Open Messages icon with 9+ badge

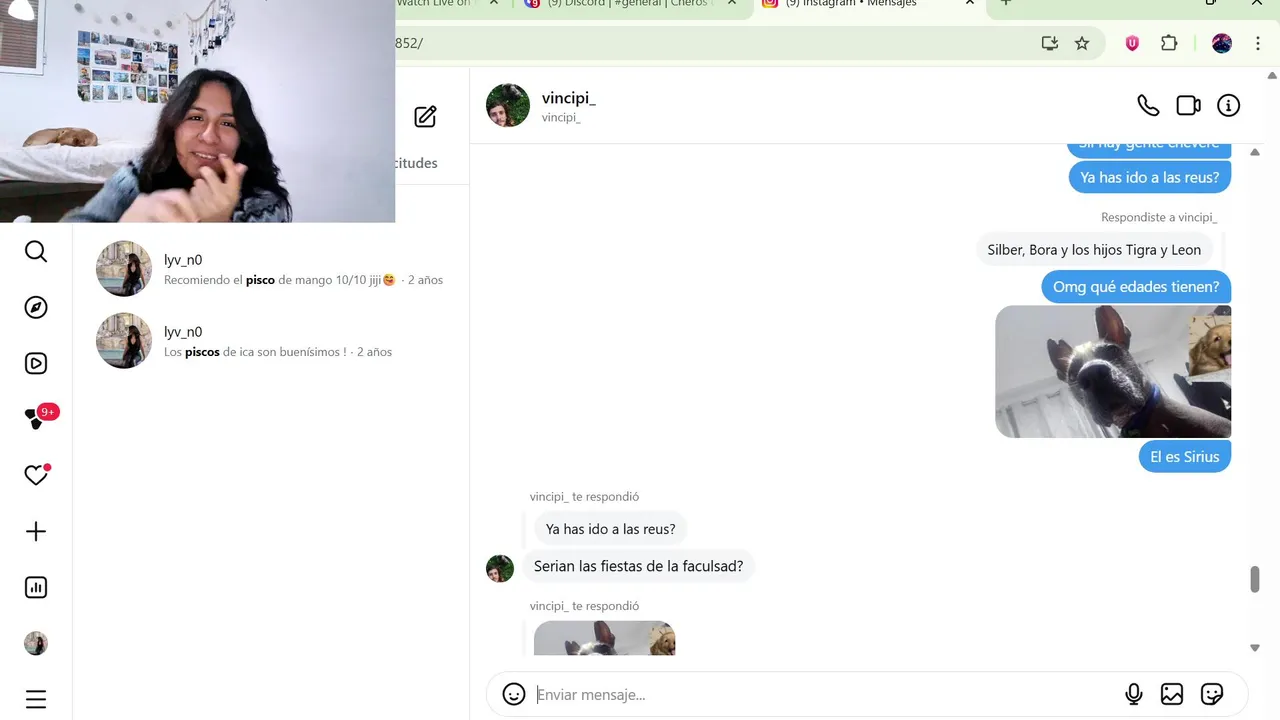[38, 419]
